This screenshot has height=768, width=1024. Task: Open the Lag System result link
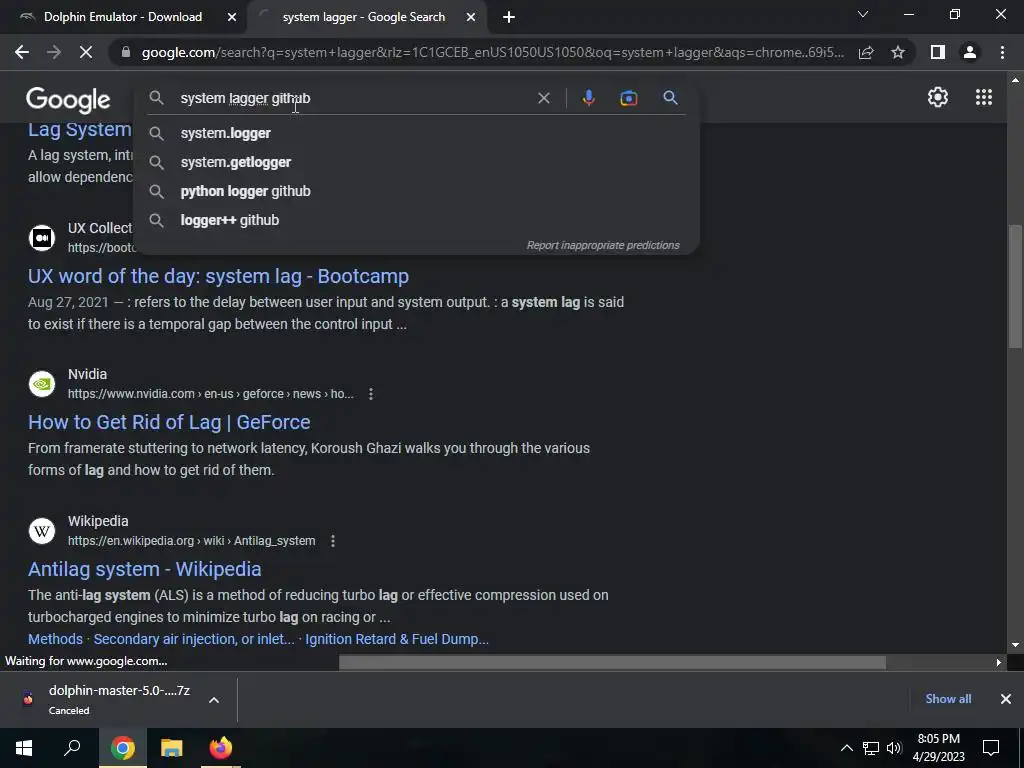click(80, 130)
